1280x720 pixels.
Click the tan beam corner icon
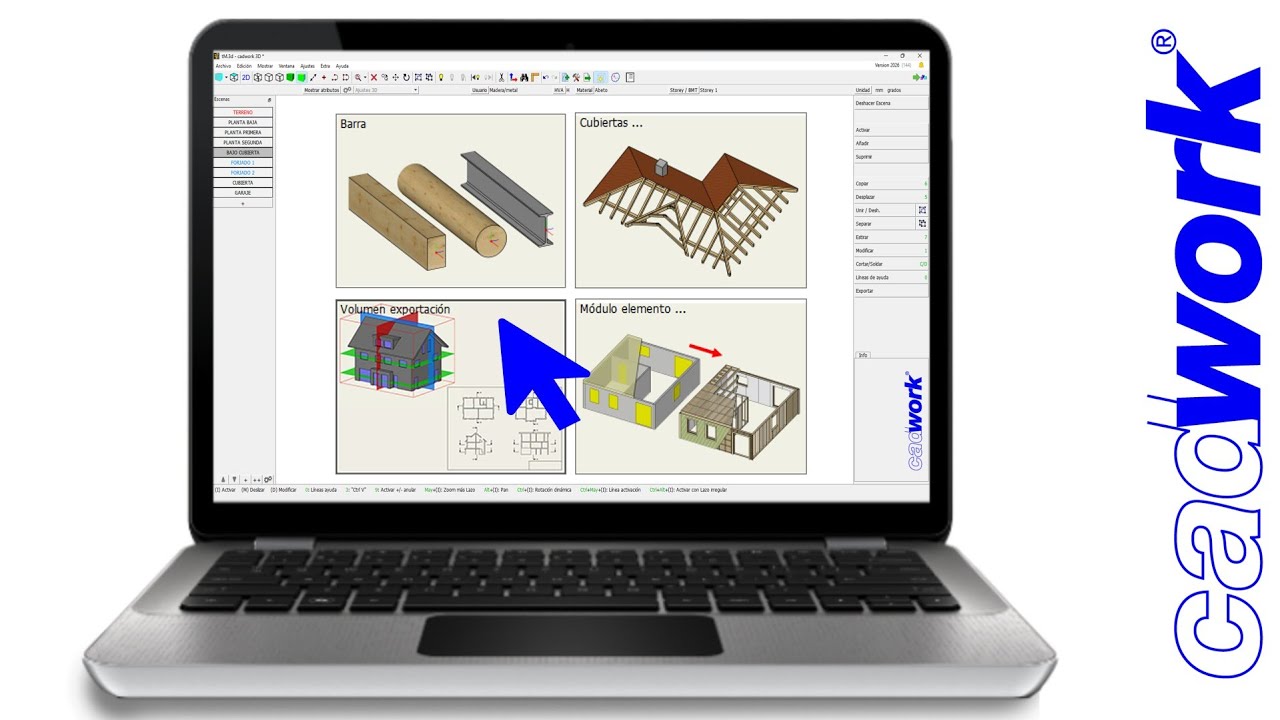coord(535,77)
